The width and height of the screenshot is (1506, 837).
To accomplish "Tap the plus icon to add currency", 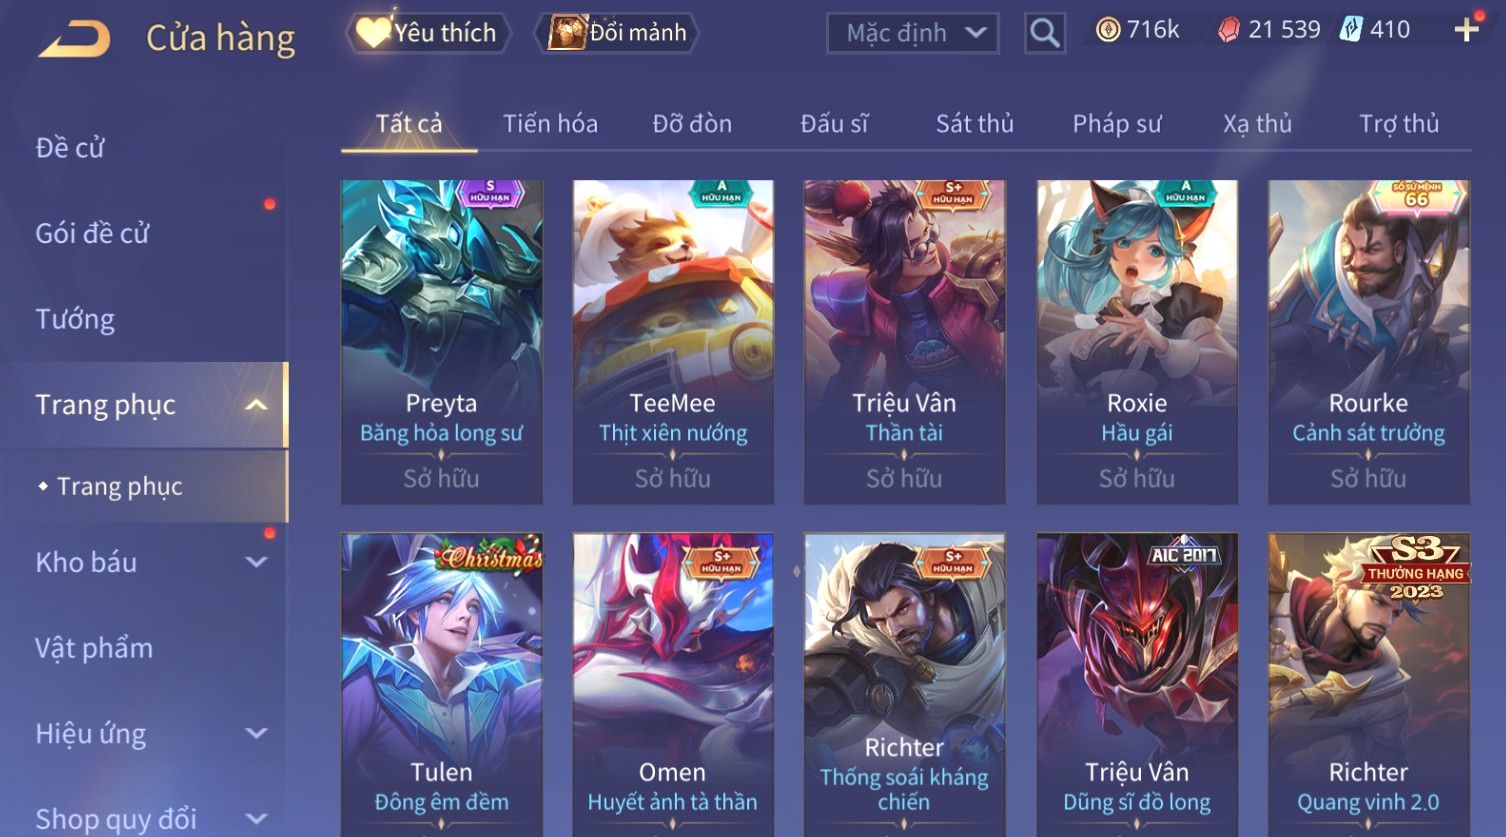I will coord(1467,30).
